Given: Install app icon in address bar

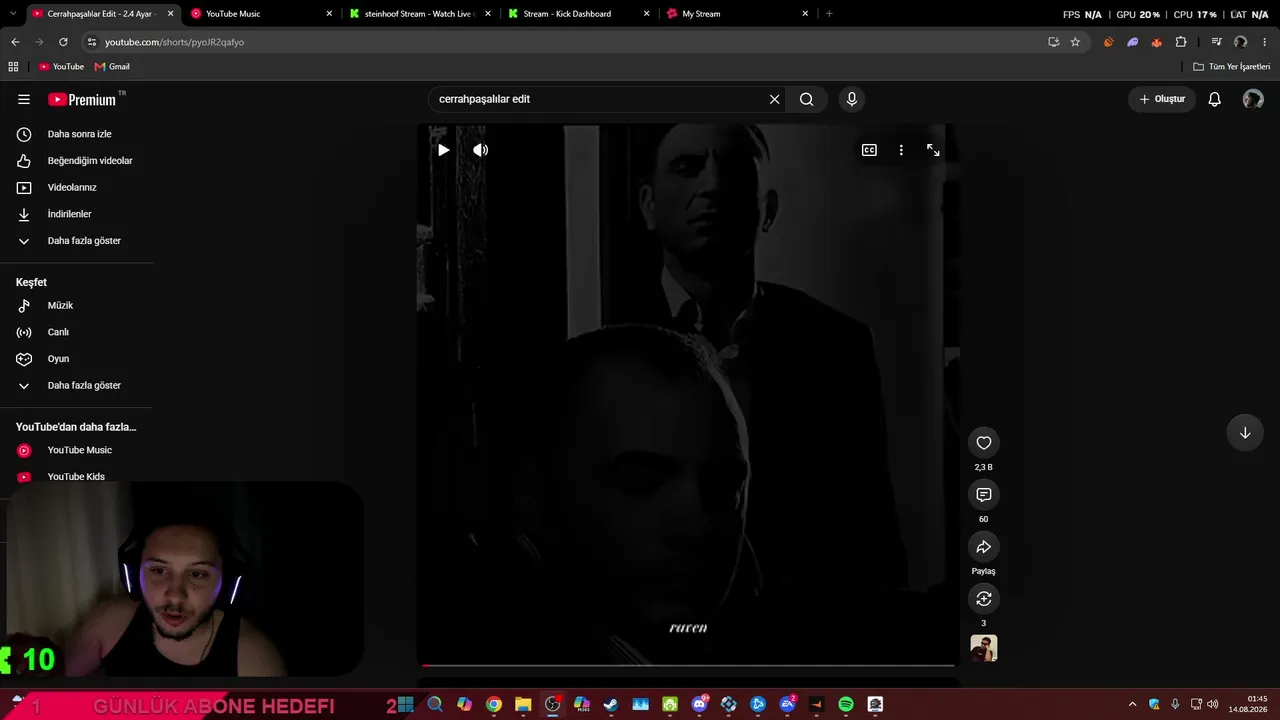Looking at the screenshot, I should [x=1053, y=42].
